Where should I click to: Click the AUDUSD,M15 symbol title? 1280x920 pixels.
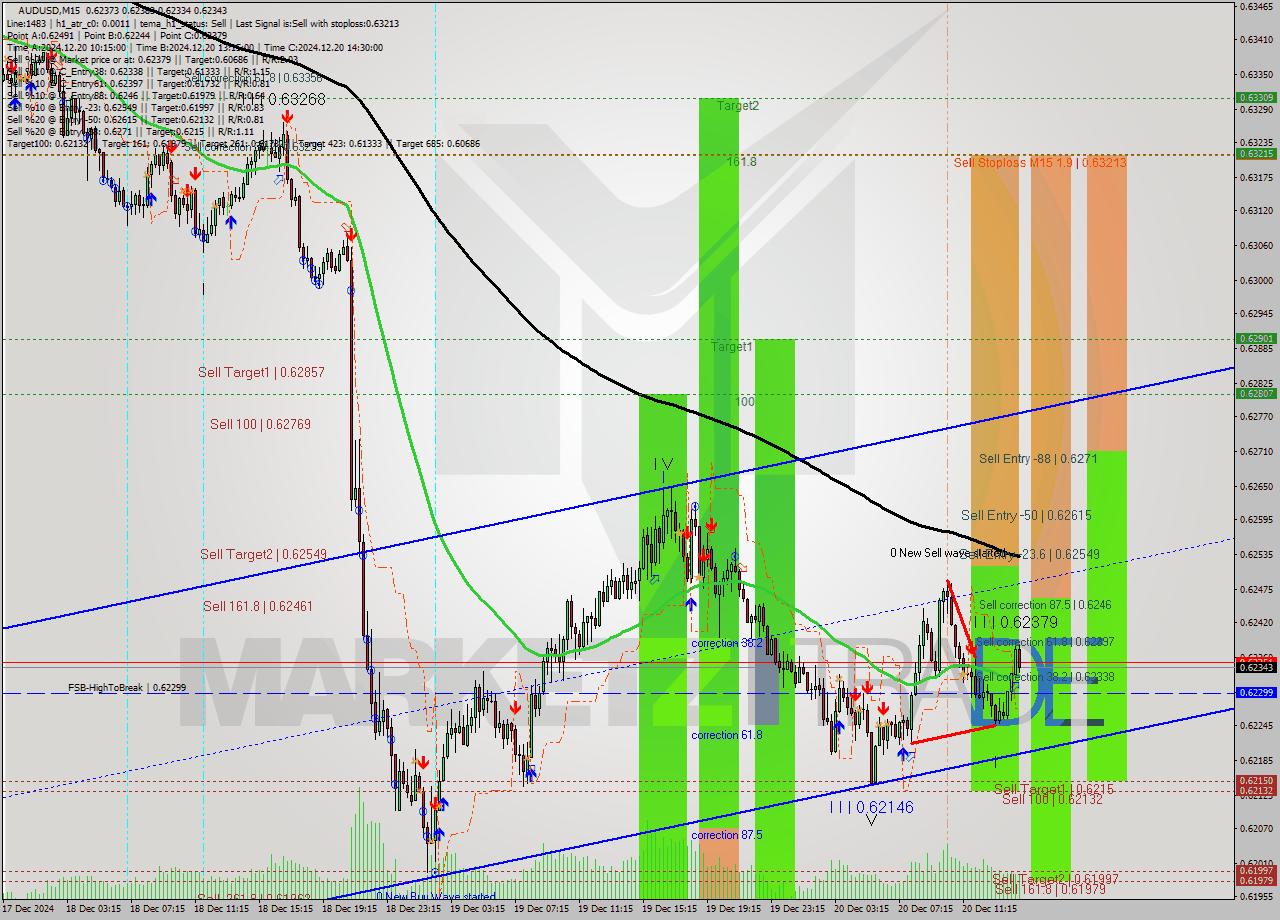pyautogui.click(x=48, y=10)
